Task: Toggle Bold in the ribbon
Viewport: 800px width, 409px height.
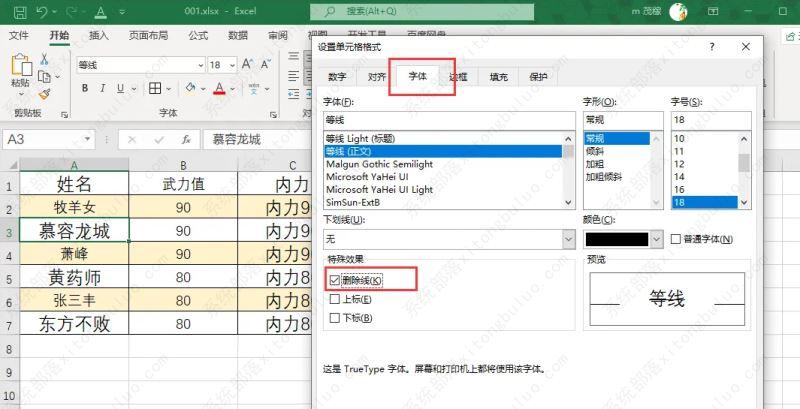Action: coord(84,89)
